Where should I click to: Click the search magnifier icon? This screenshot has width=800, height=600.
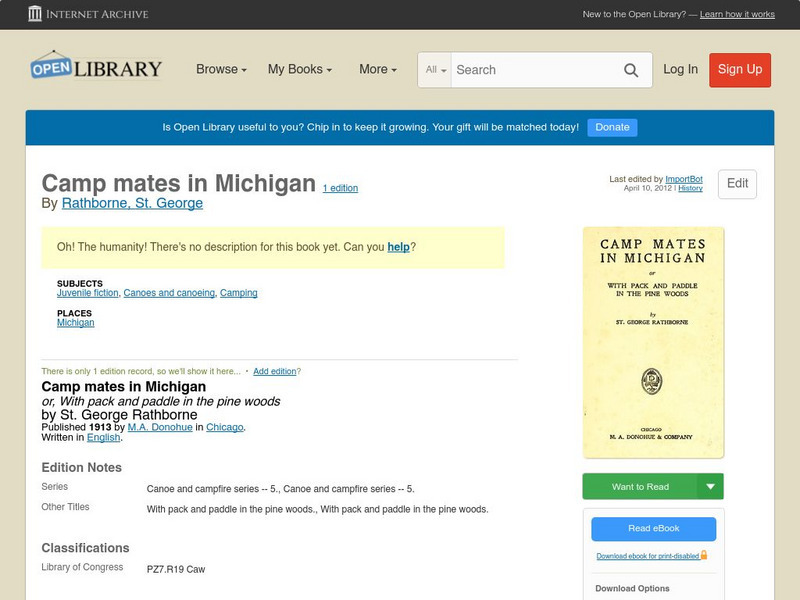(631, 70)
